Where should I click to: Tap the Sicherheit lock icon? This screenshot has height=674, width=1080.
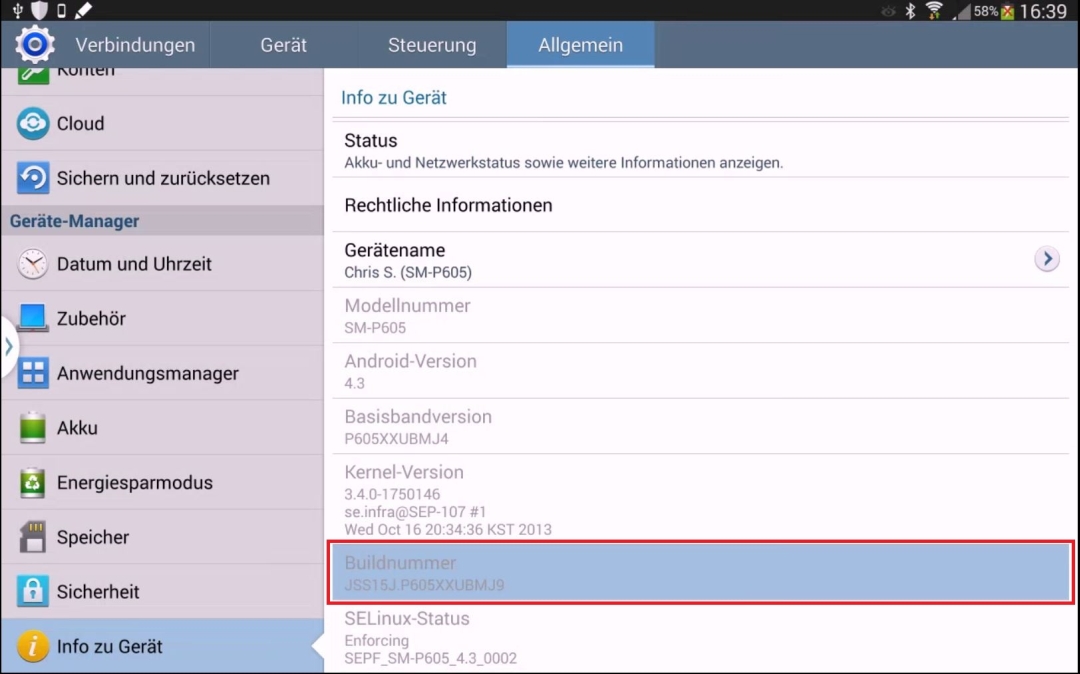point(32,591)
